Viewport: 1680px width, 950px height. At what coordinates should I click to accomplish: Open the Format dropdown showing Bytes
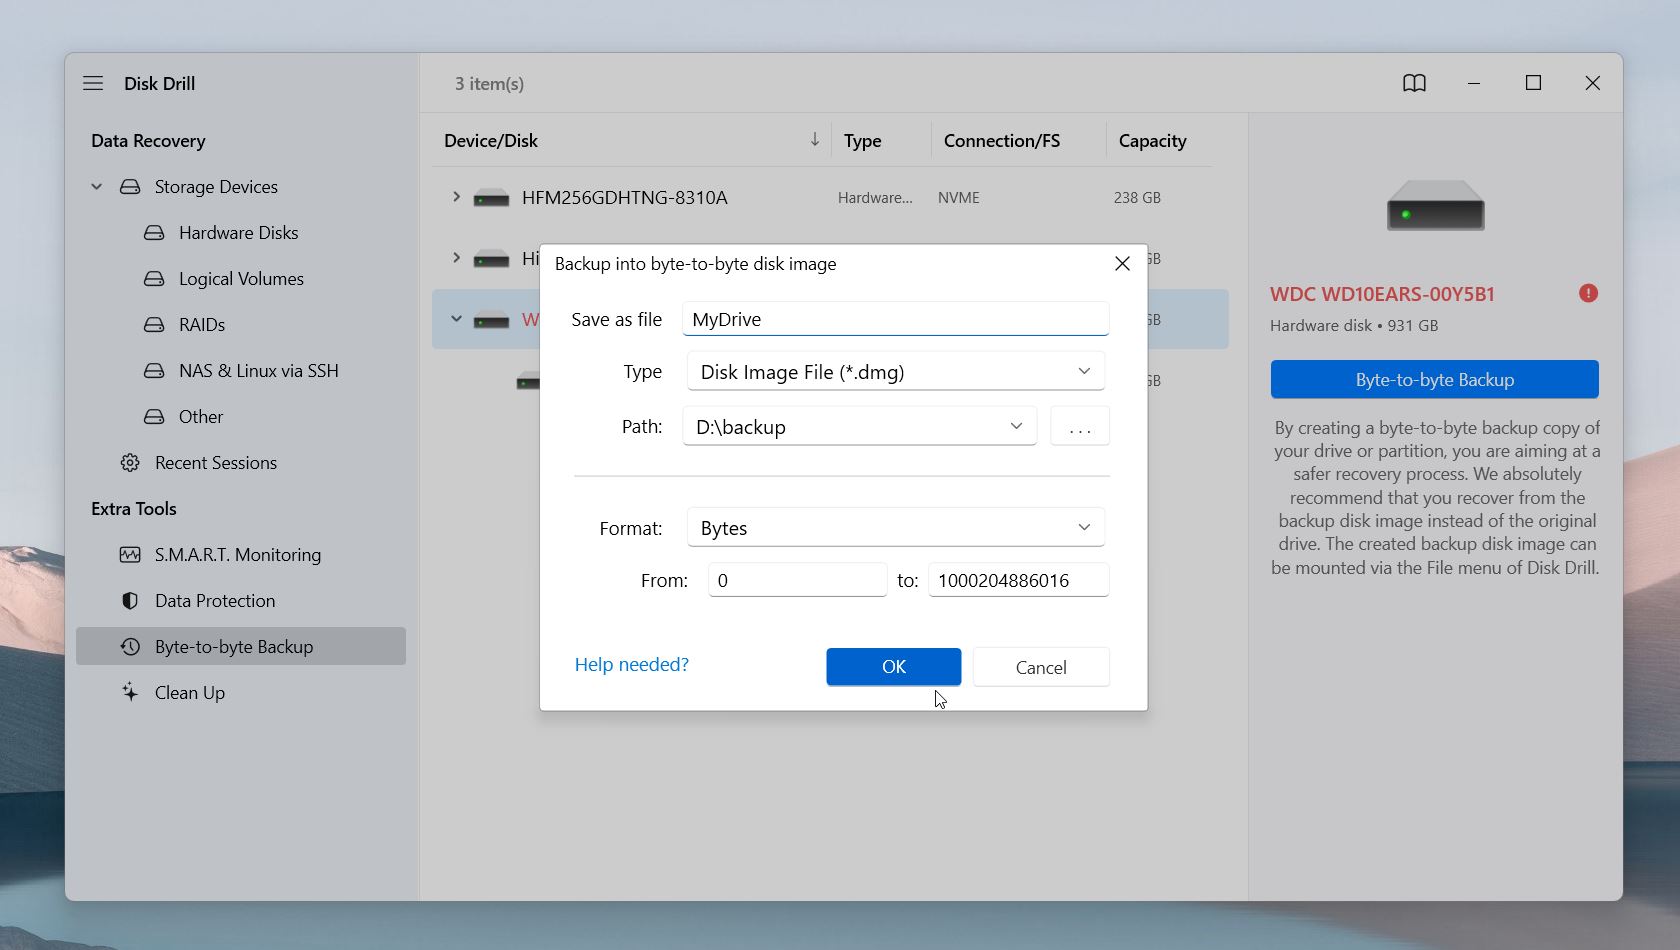[x=896, y=528]
